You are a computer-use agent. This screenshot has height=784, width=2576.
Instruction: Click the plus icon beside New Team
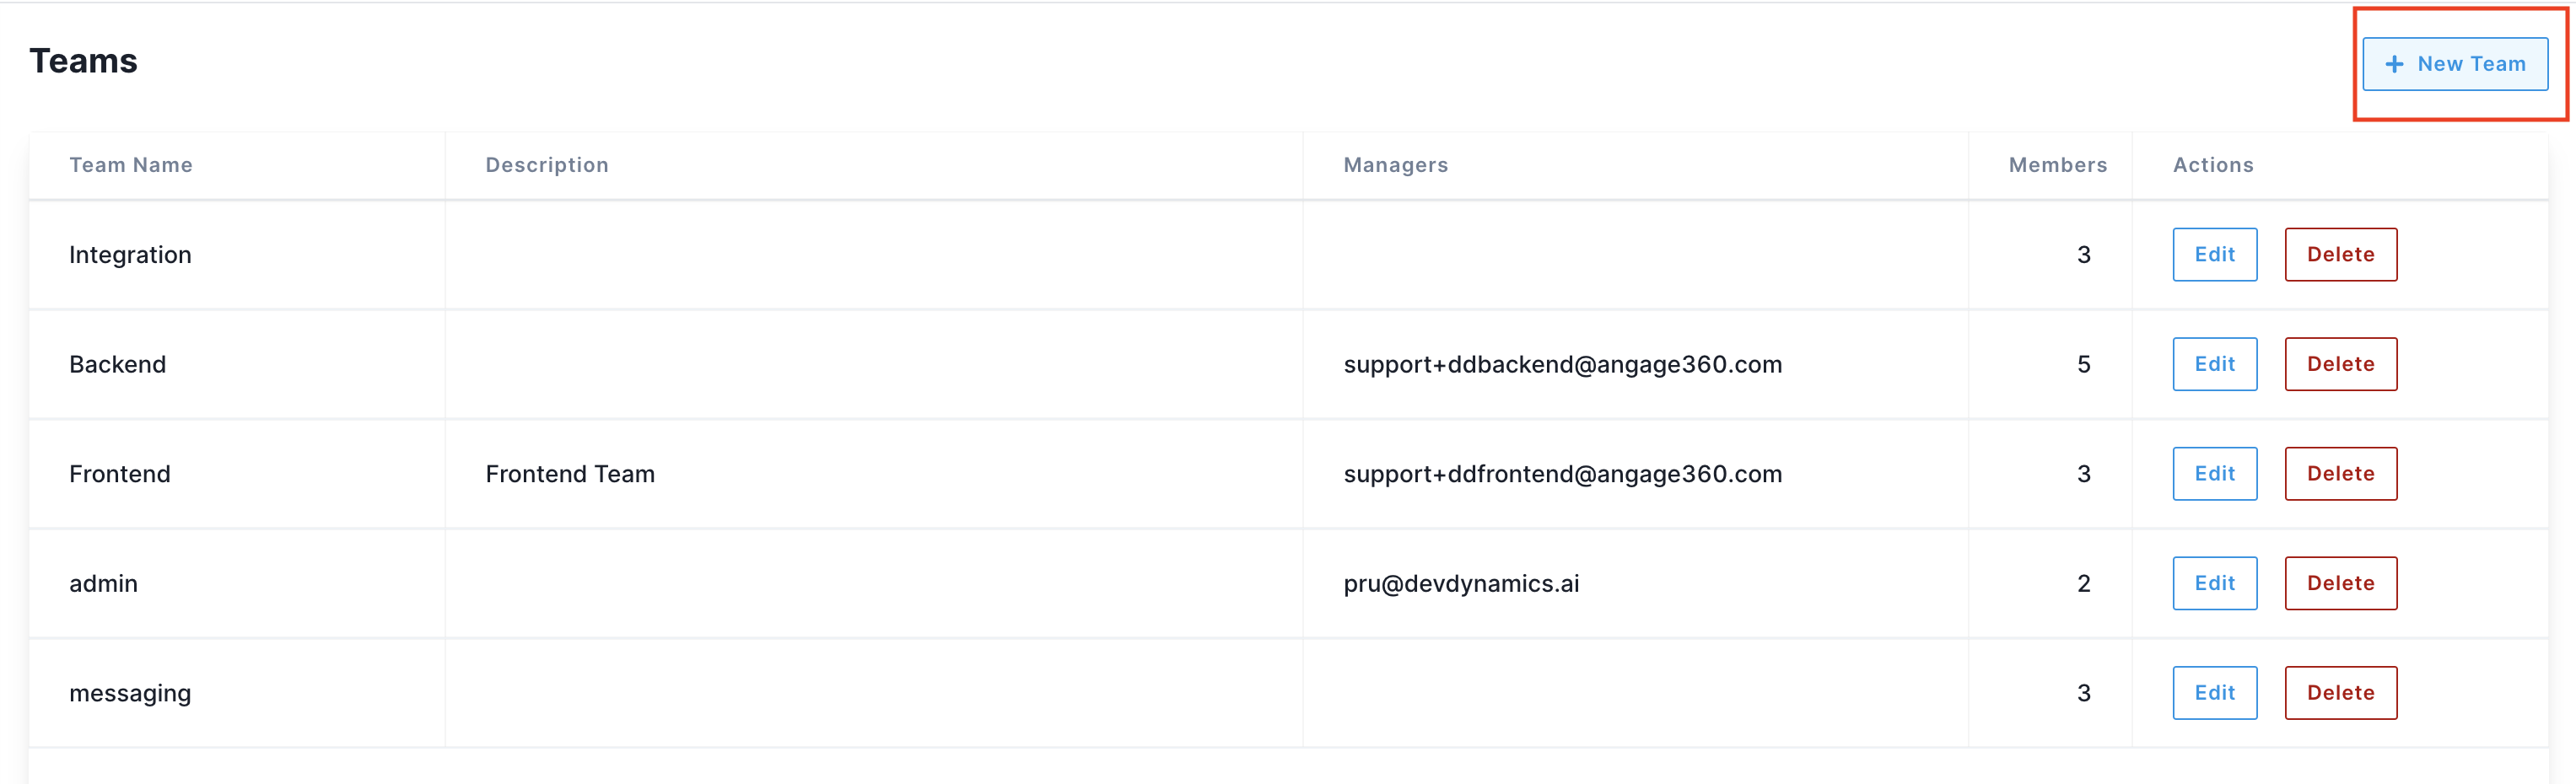coord(2394,64)
